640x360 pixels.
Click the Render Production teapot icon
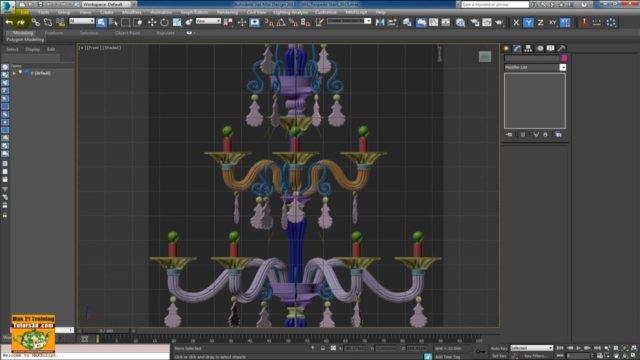[x=499, y=22]
